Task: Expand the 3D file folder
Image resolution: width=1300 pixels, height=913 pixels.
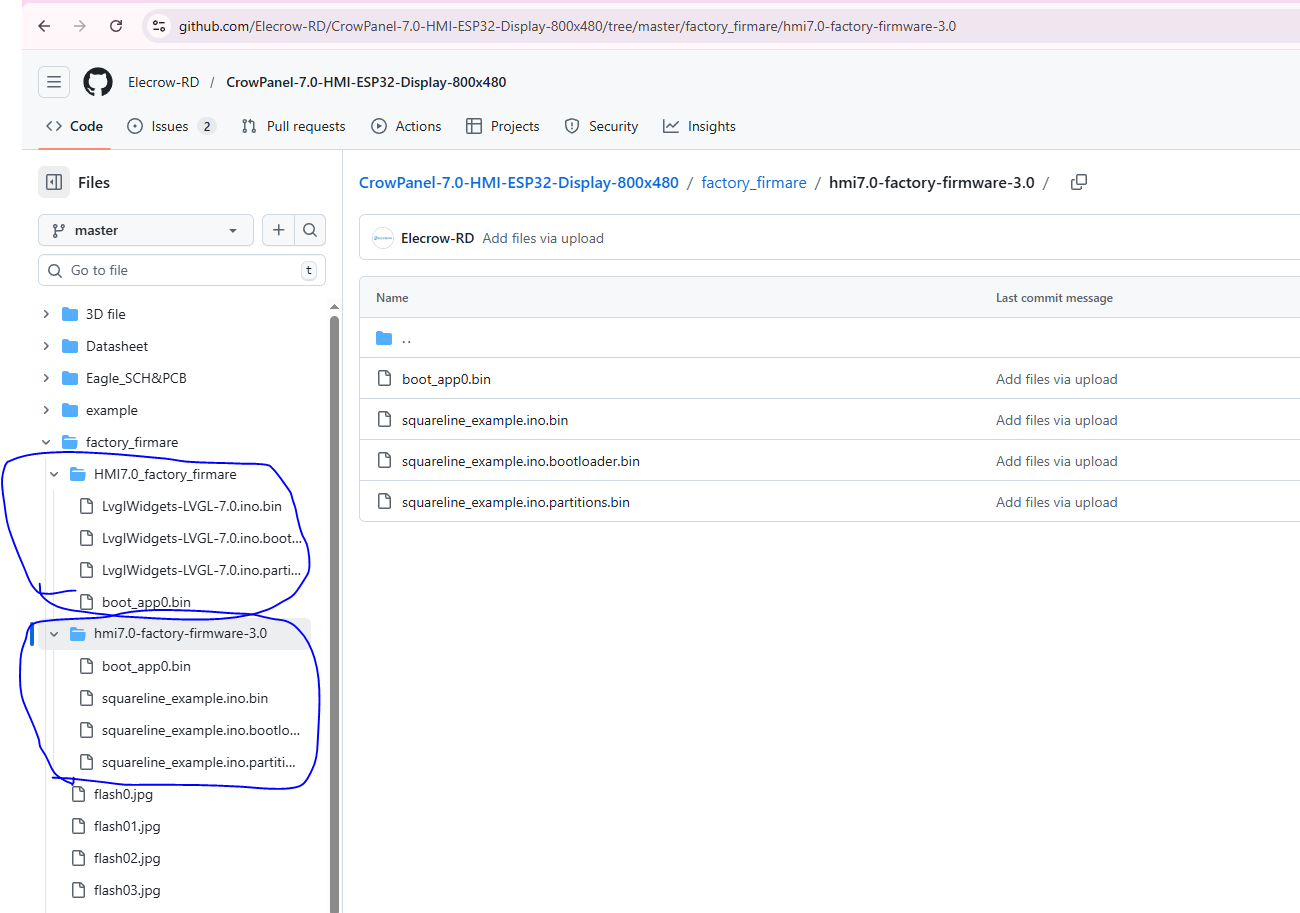Action: click(x=46, y=314)
